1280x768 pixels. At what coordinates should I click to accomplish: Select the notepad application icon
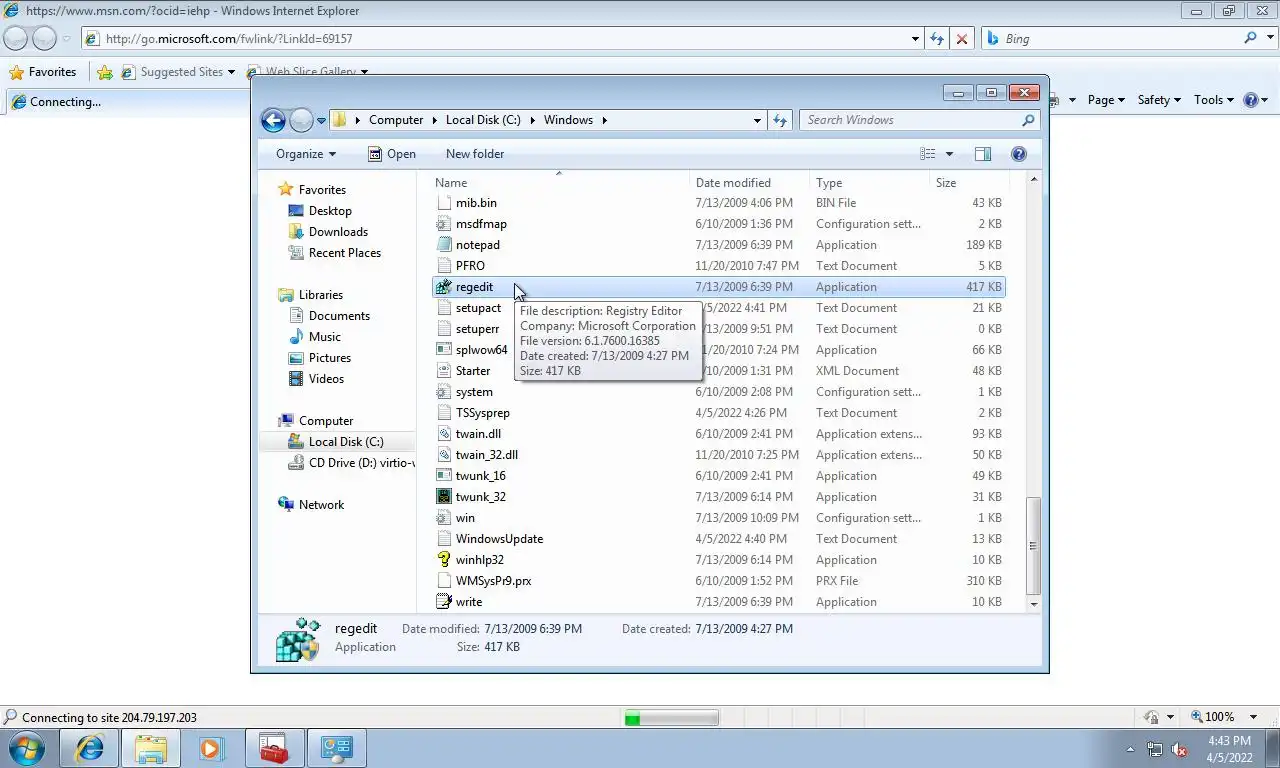coord(445,245)
